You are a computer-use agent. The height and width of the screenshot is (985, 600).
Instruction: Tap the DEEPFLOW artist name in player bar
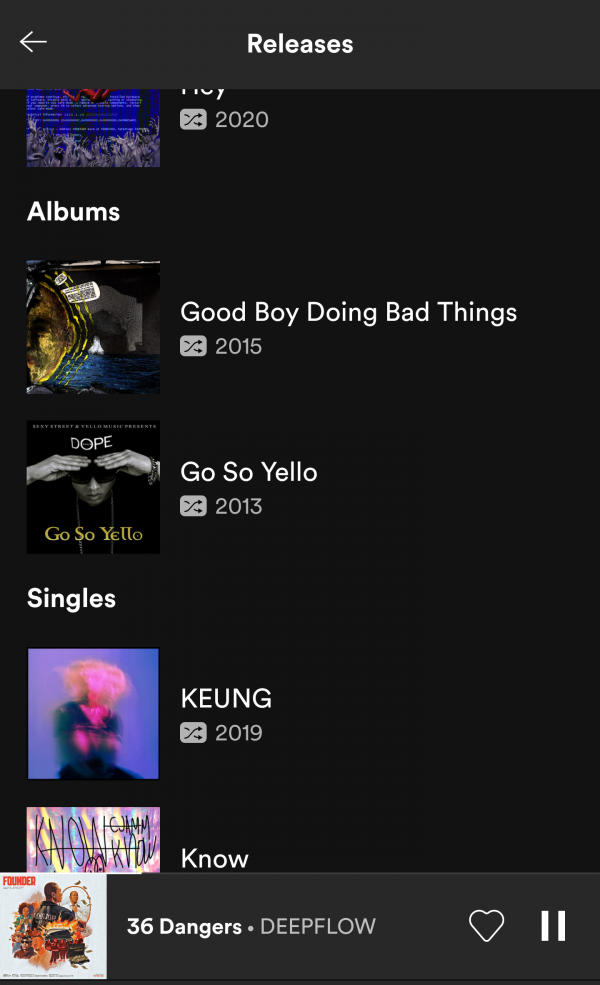318,927
